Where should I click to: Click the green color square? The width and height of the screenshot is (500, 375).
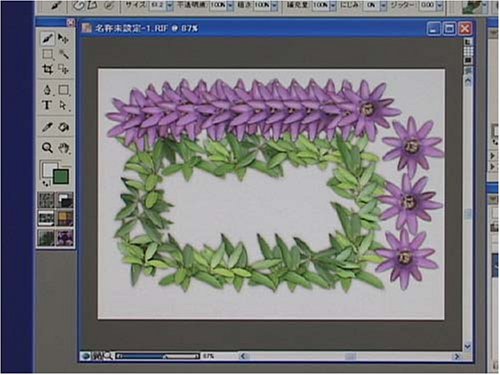61,176
